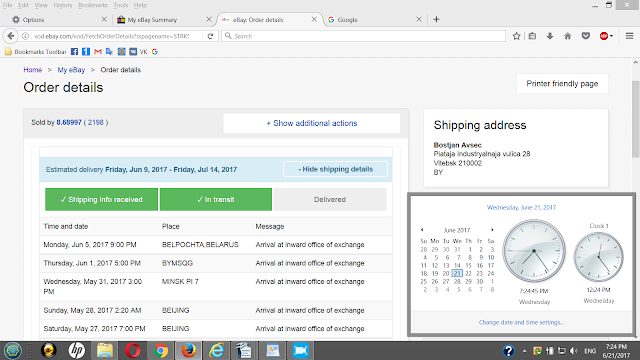Open the File menu
This screenshot has width=640, height=360.
pos(7,5)
